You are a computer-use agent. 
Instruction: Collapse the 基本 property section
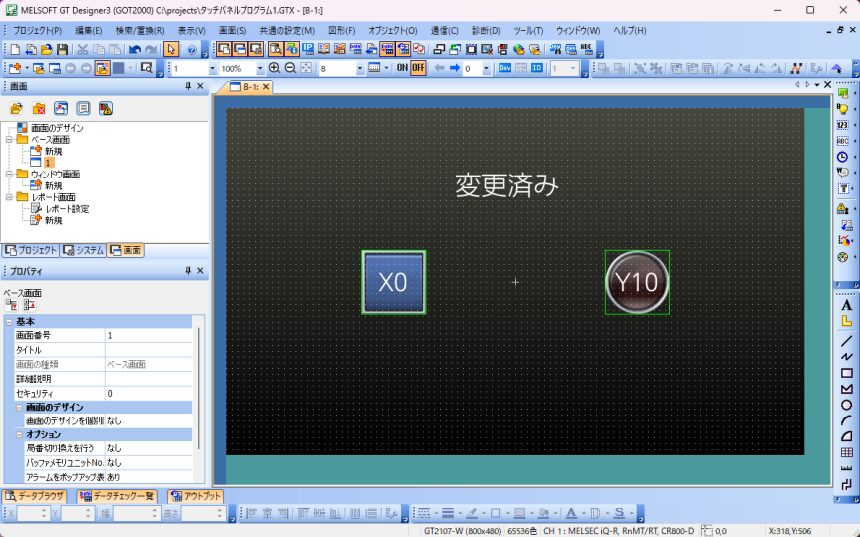(x=9, y=321)
